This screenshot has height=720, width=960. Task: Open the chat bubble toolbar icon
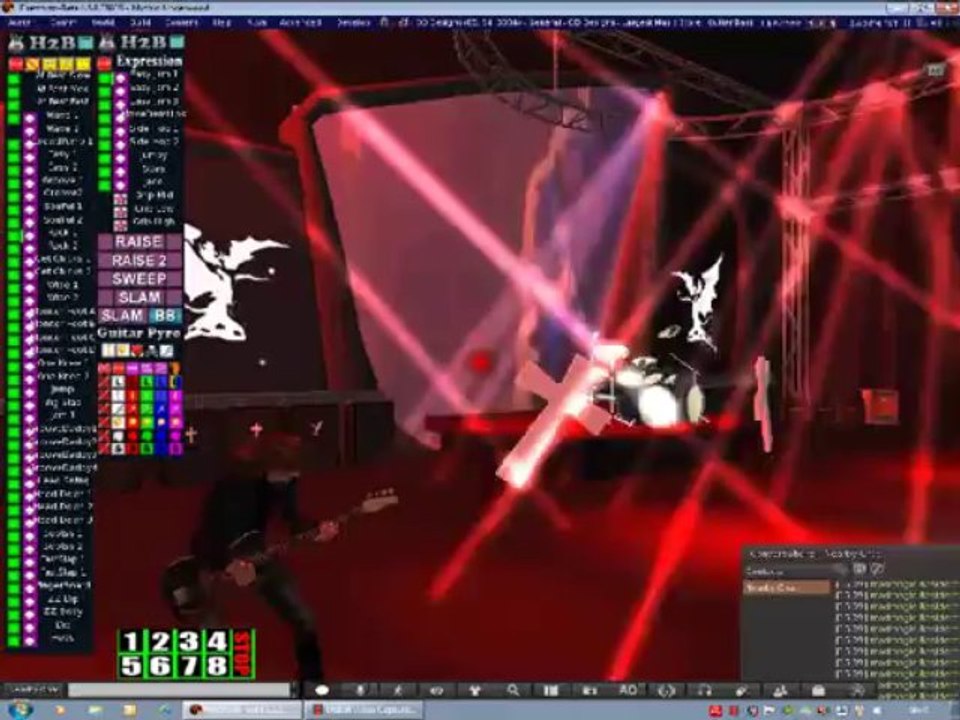pos(321,690)
